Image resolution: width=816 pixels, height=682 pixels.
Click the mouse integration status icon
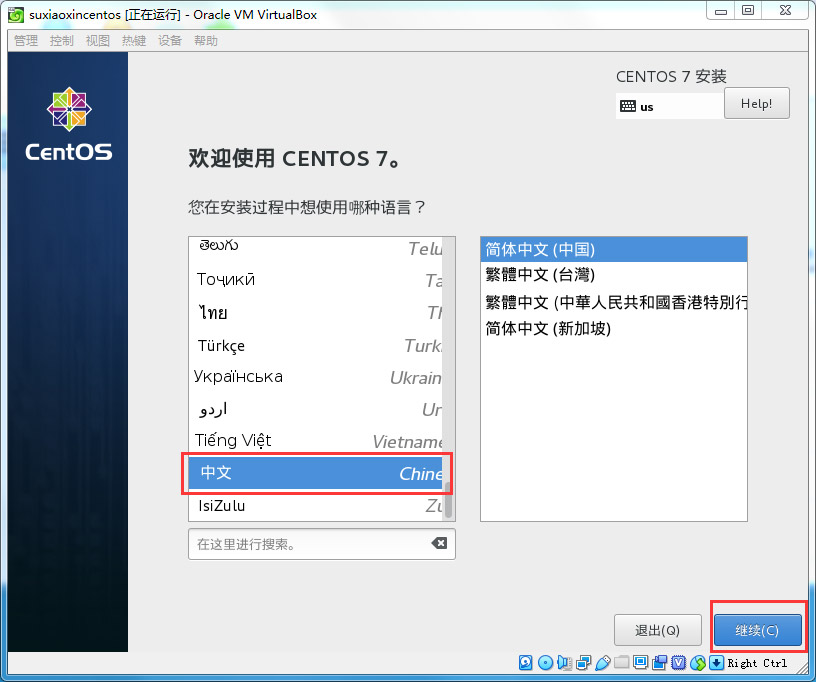coord(698,663)
